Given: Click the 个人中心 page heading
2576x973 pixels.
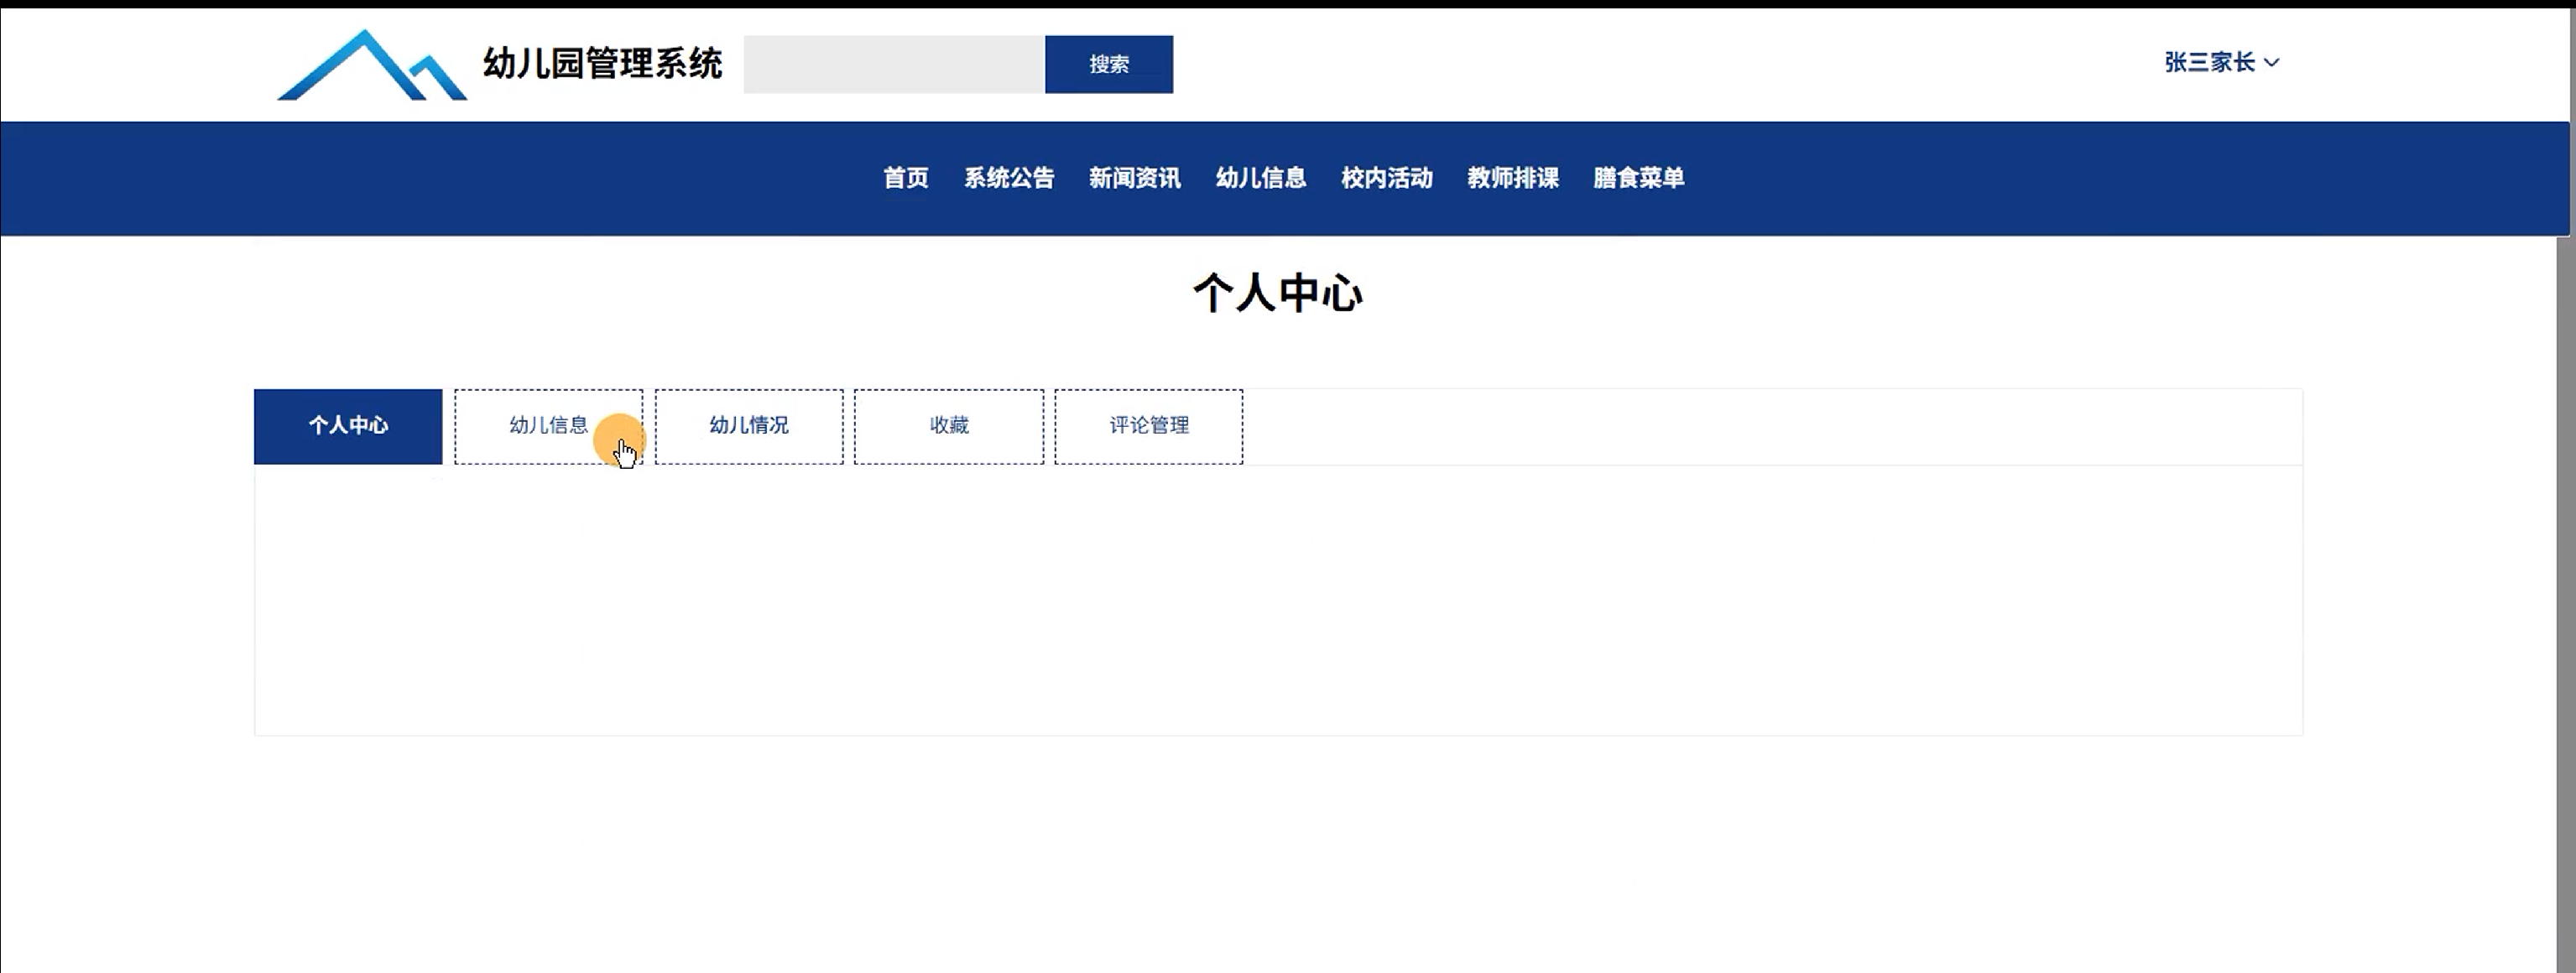Looking at the screenshot, I should pyautogui.click(x=1277, y=293).
